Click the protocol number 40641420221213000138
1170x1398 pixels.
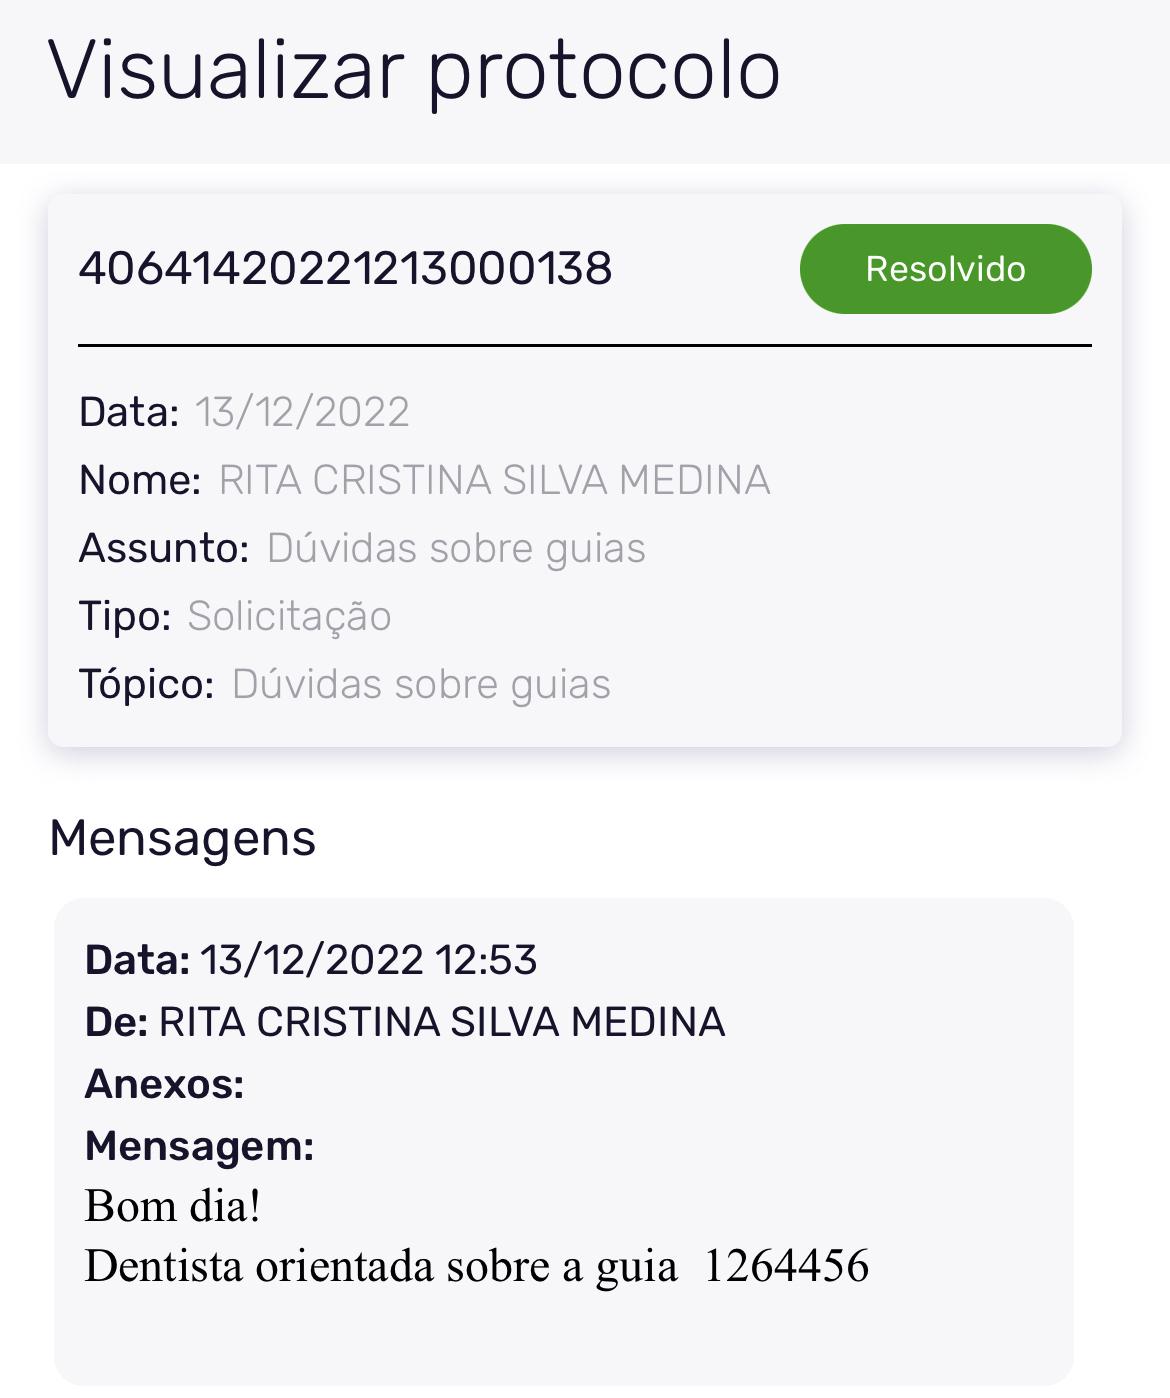click(x=345, y=269)
